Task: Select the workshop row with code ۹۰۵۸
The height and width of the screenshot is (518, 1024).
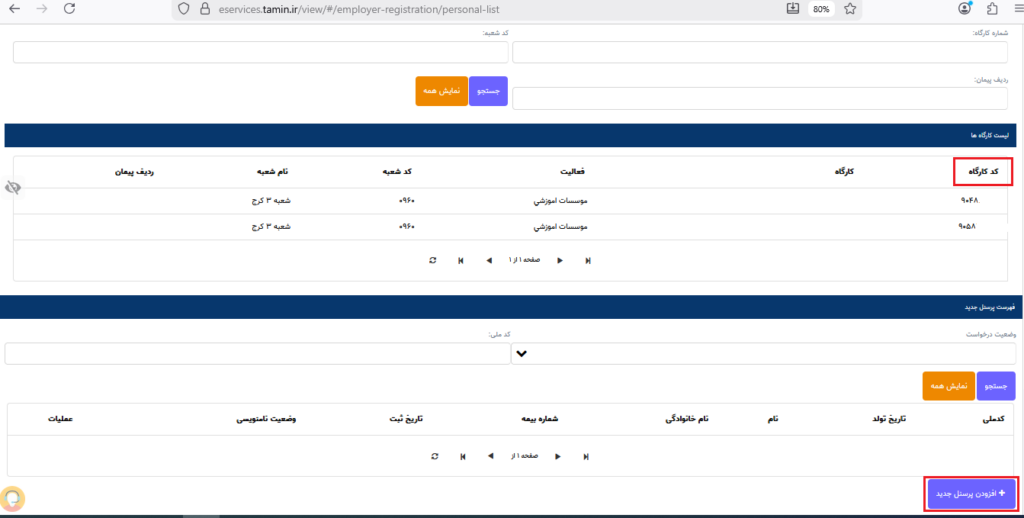Action: tap(509, 227)
